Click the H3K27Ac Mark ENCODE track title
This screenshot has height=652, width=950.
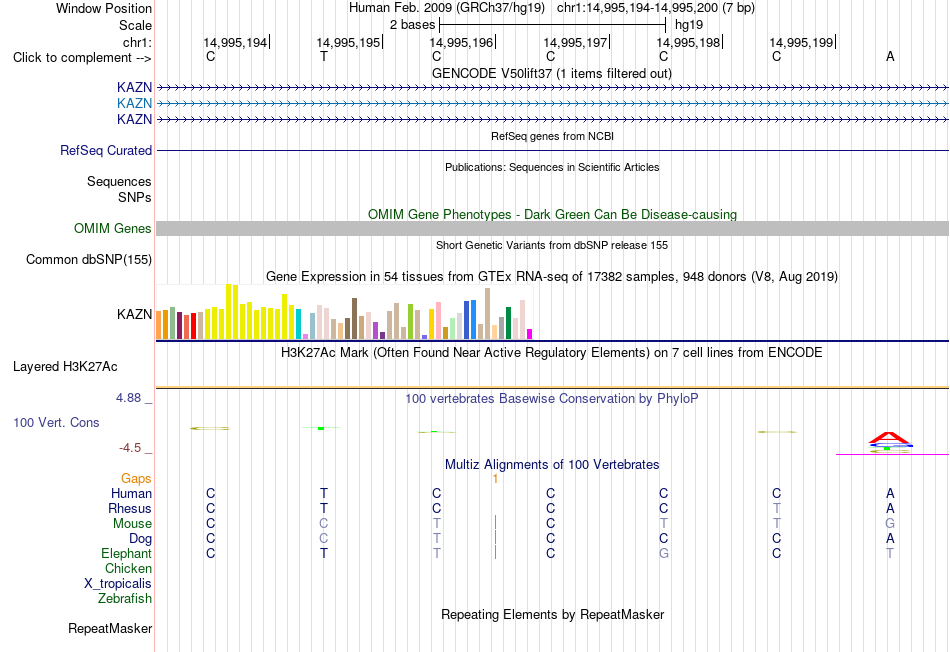pyautogui.click(x=552, y=353)
